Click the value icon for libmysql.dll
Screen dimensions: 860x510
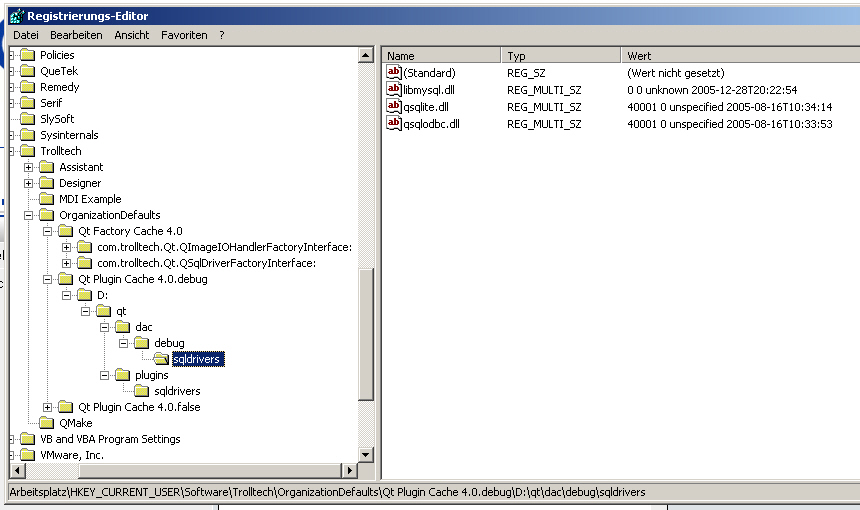394,89
